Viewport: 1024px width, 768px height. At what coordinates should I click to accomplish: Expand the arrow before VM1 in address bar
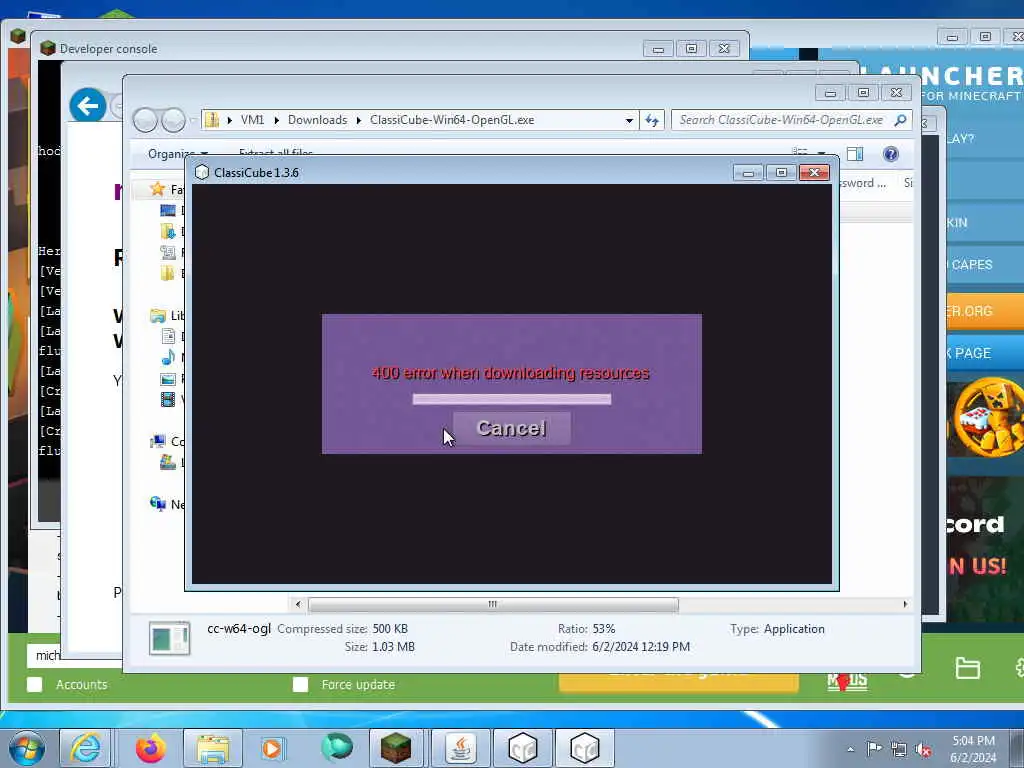pyautogui.click(x=229, y=120)
